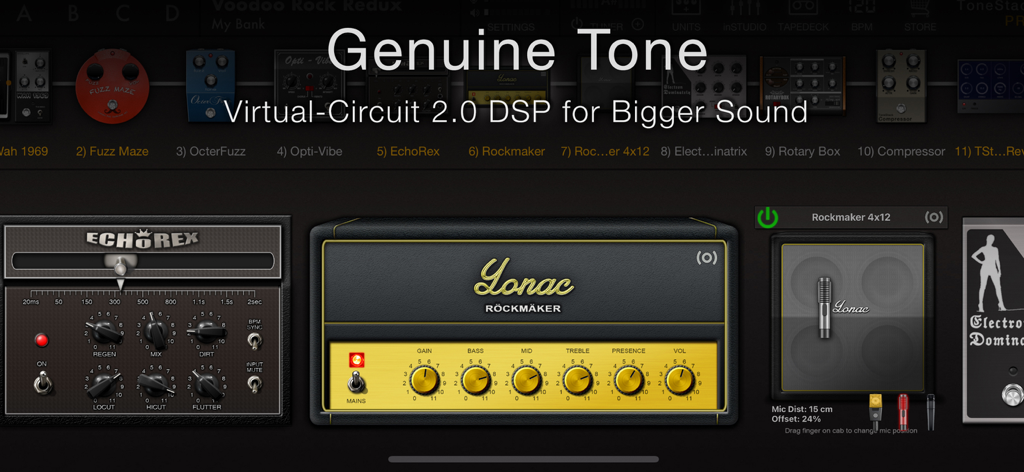Flip the EchoRex ON toggle switch
Screen dimensions: 1024x472
(43, 383)
